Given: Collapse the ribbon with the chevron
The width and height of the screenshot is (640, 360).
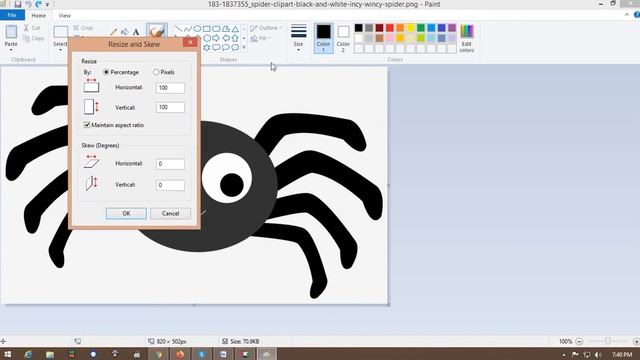Looking at the screenshot, I should (x=627, y=15).
